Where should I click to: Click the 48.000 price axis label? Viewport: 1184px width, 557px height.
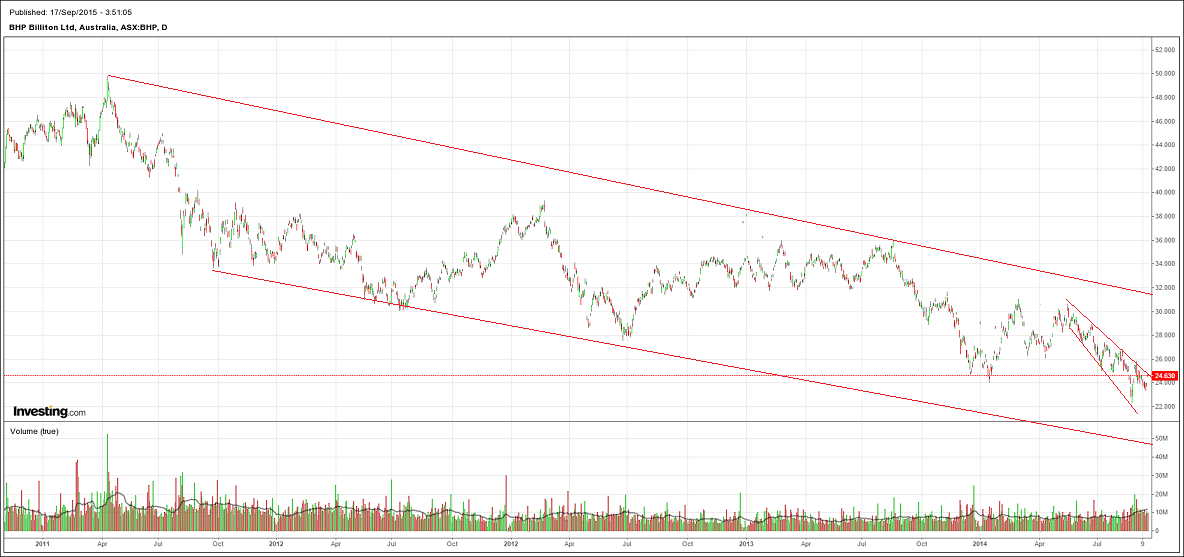tap(1165, 97)
